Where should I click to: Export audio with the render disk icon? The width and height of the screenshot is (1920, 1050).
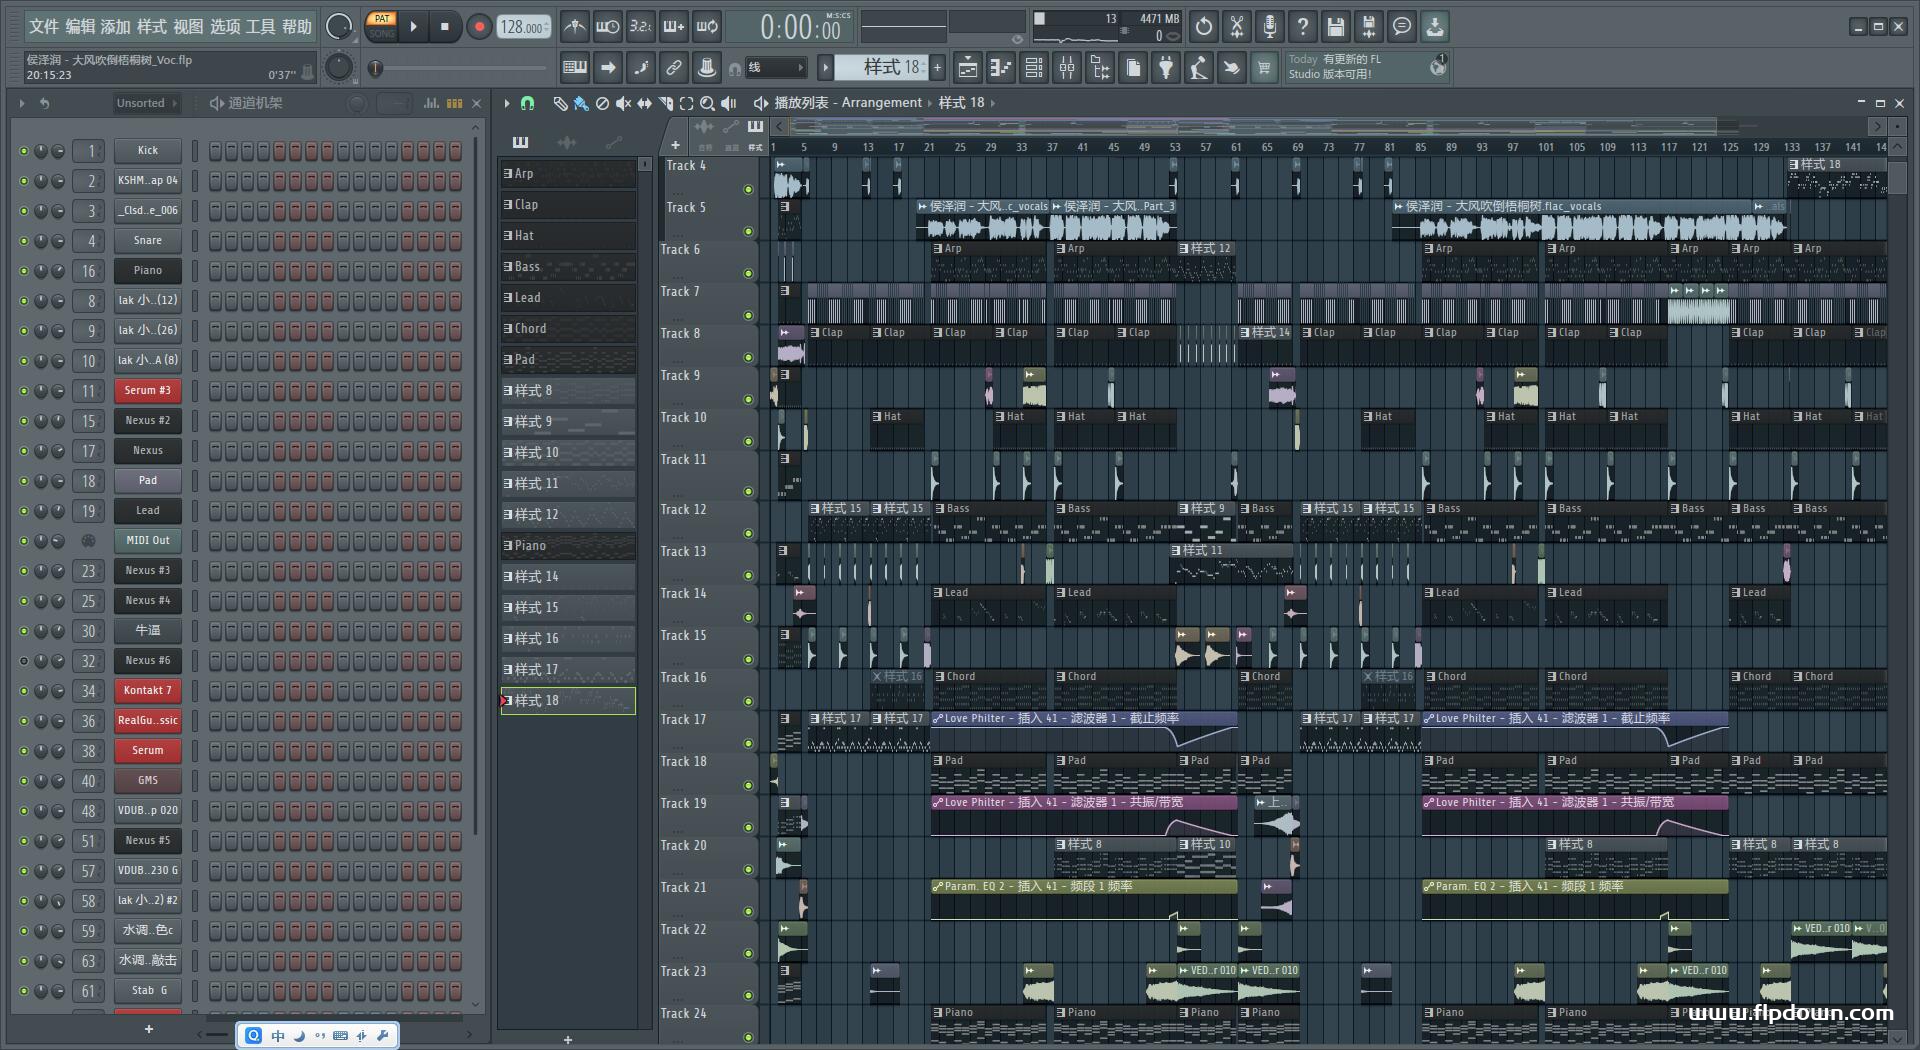pos(1369,27)
